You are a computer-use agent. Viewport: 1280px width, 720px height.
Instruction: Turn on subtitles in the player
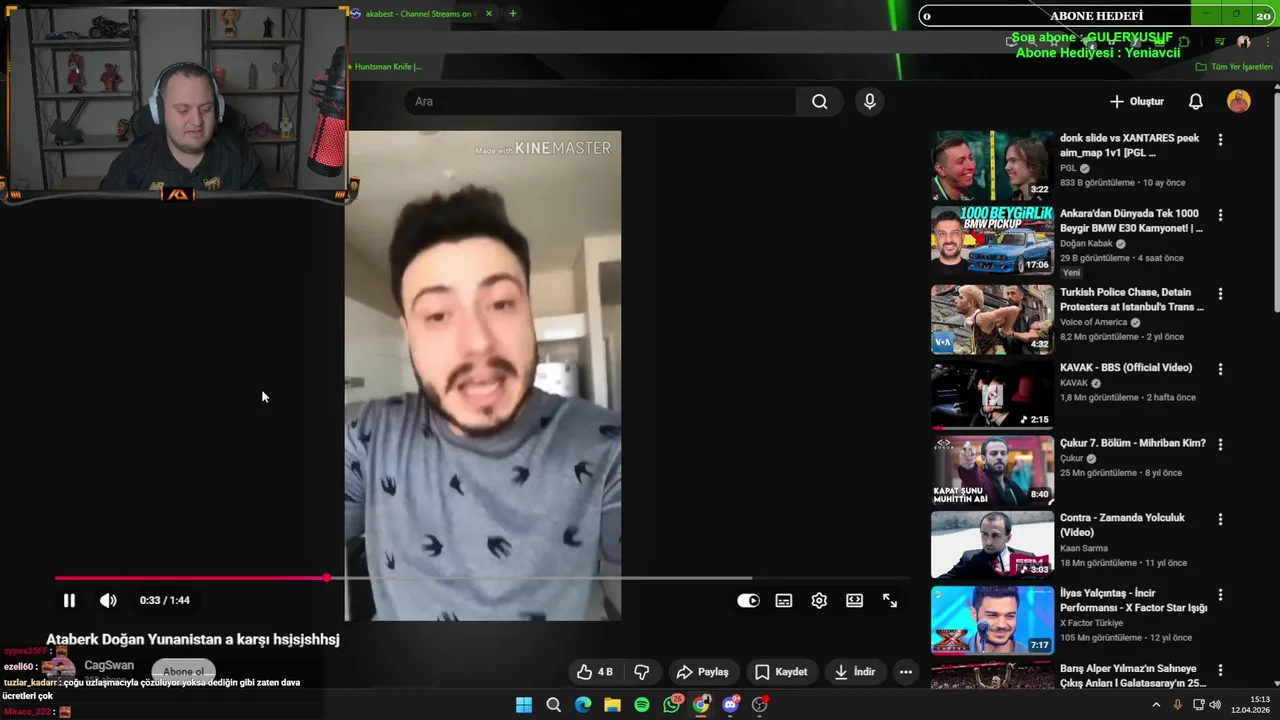pos(784,601)
